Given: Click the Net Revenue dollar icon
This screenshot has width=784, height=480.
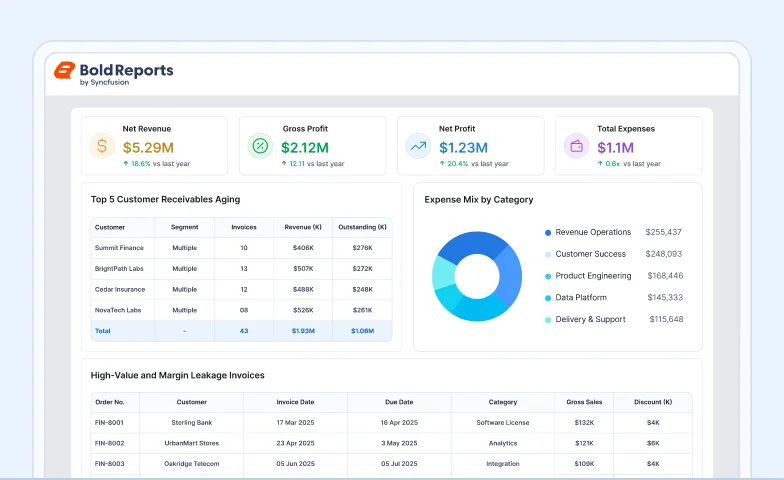Looking at the screenshot, I should tap(102, 146).
